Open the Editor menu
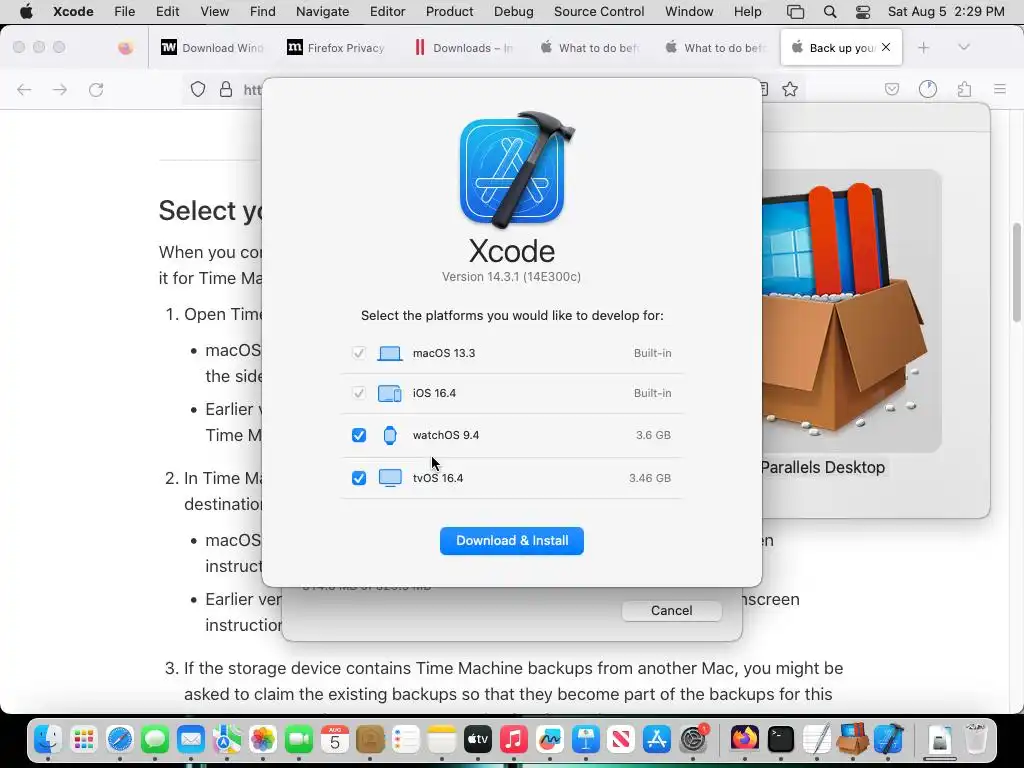This screenshot has width=1024, height=768. 387,12
